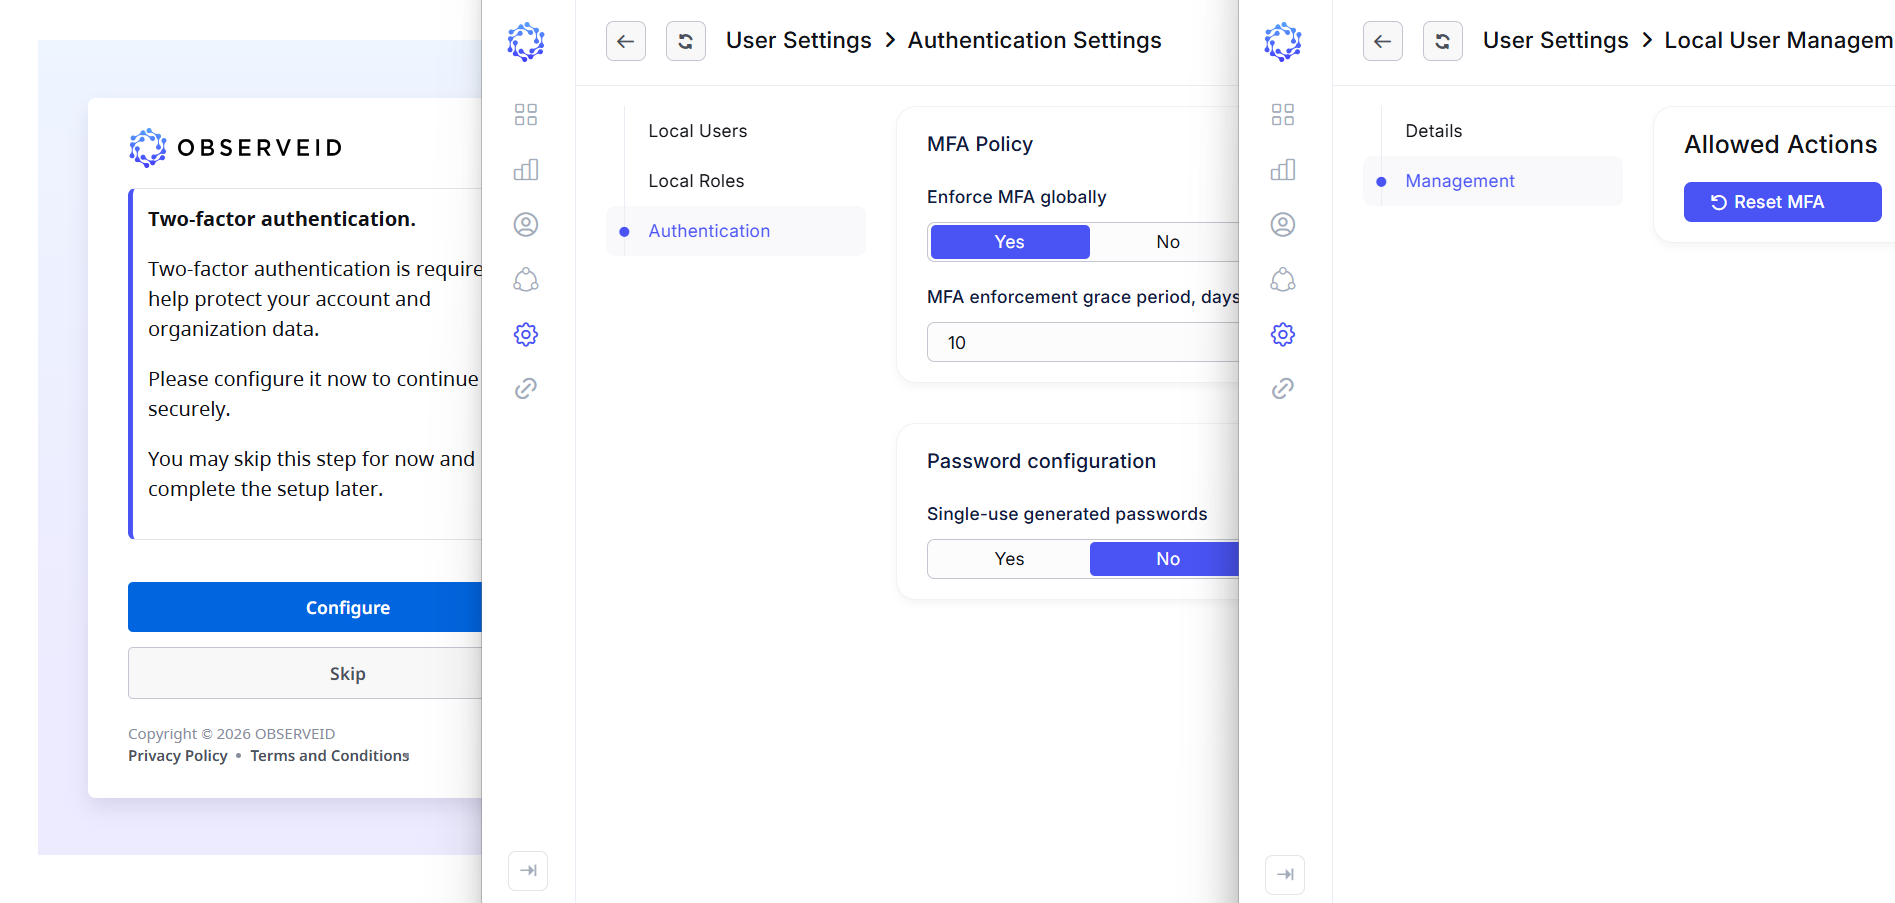Screen dimensions: 1895x903
Task: Expand sidebar arrow in Local User Management window
Action: pyautogui.click(x=1285, y=874)
